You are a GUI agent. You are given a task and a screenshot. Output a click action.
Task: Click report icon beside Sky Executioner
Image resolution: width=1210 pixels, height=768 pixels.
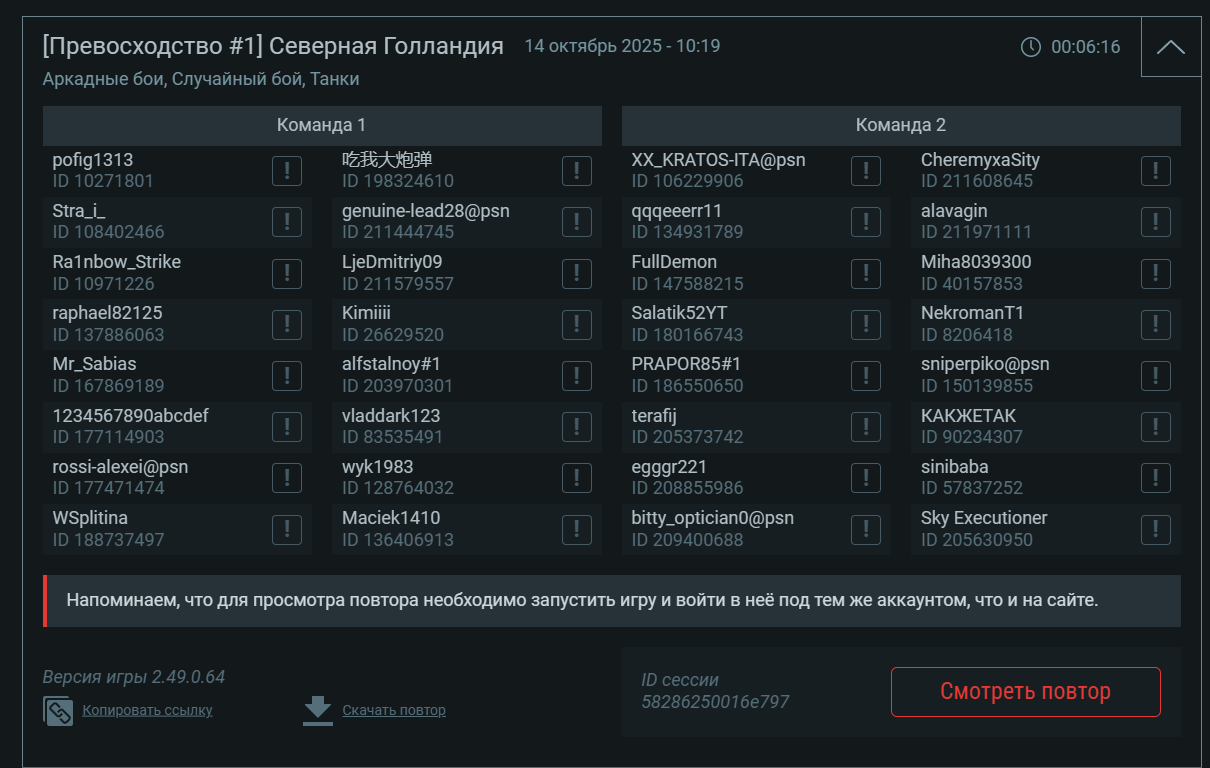coord(1155,529)
